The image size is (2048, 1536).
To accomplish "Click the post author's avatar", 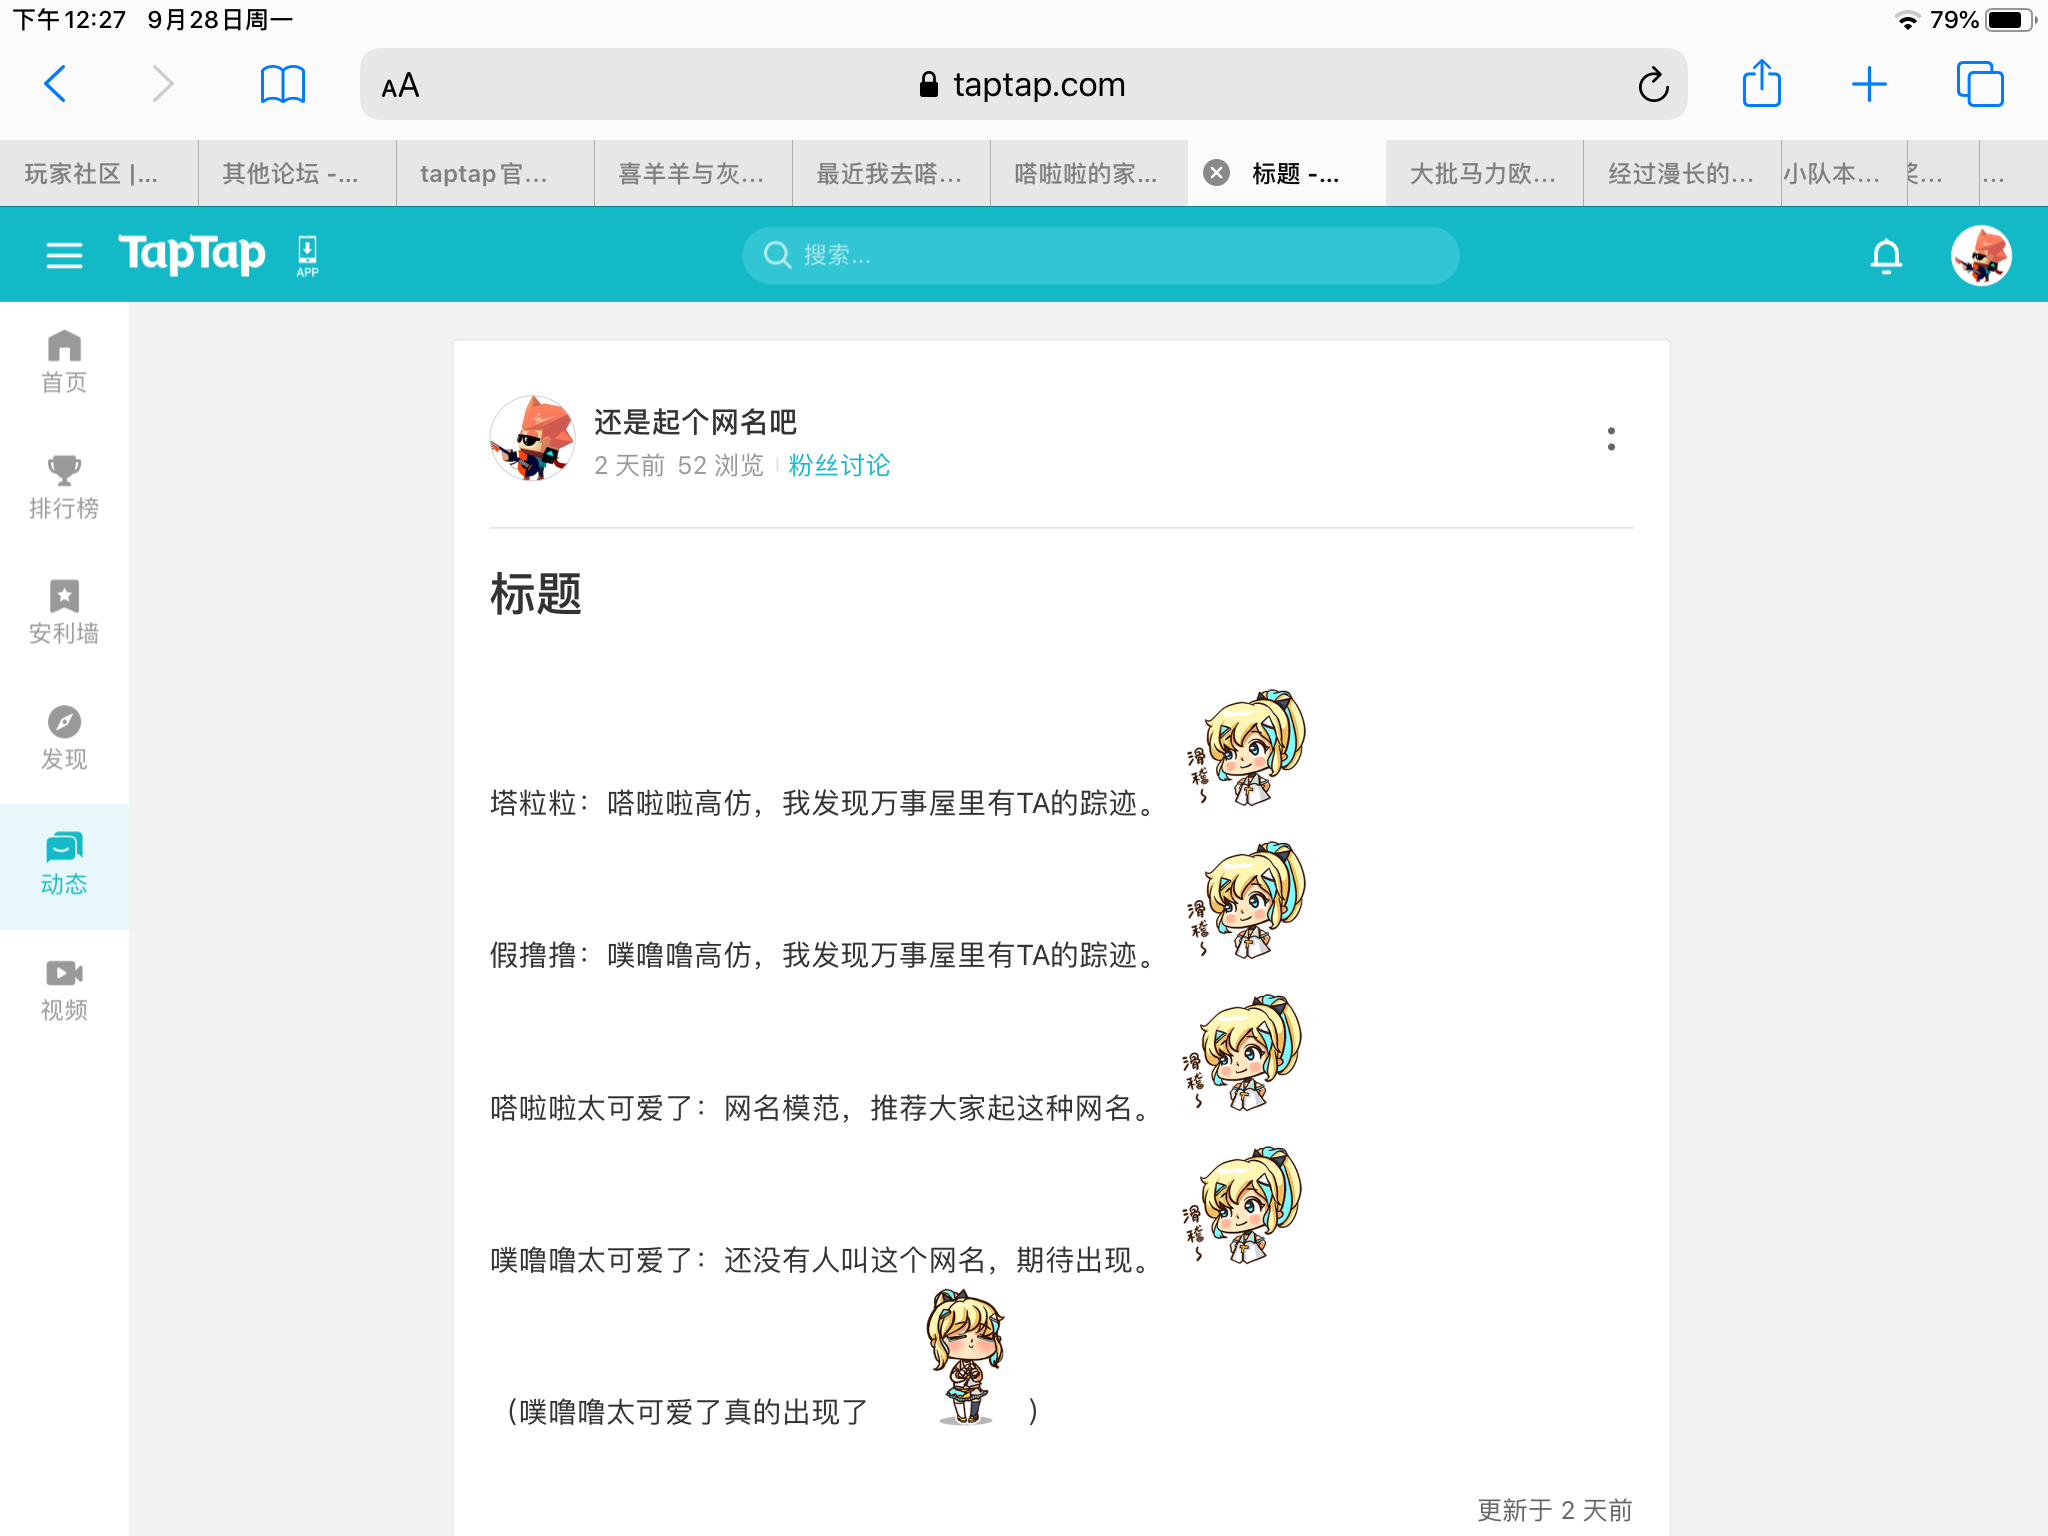I will [x=532, y=438].
